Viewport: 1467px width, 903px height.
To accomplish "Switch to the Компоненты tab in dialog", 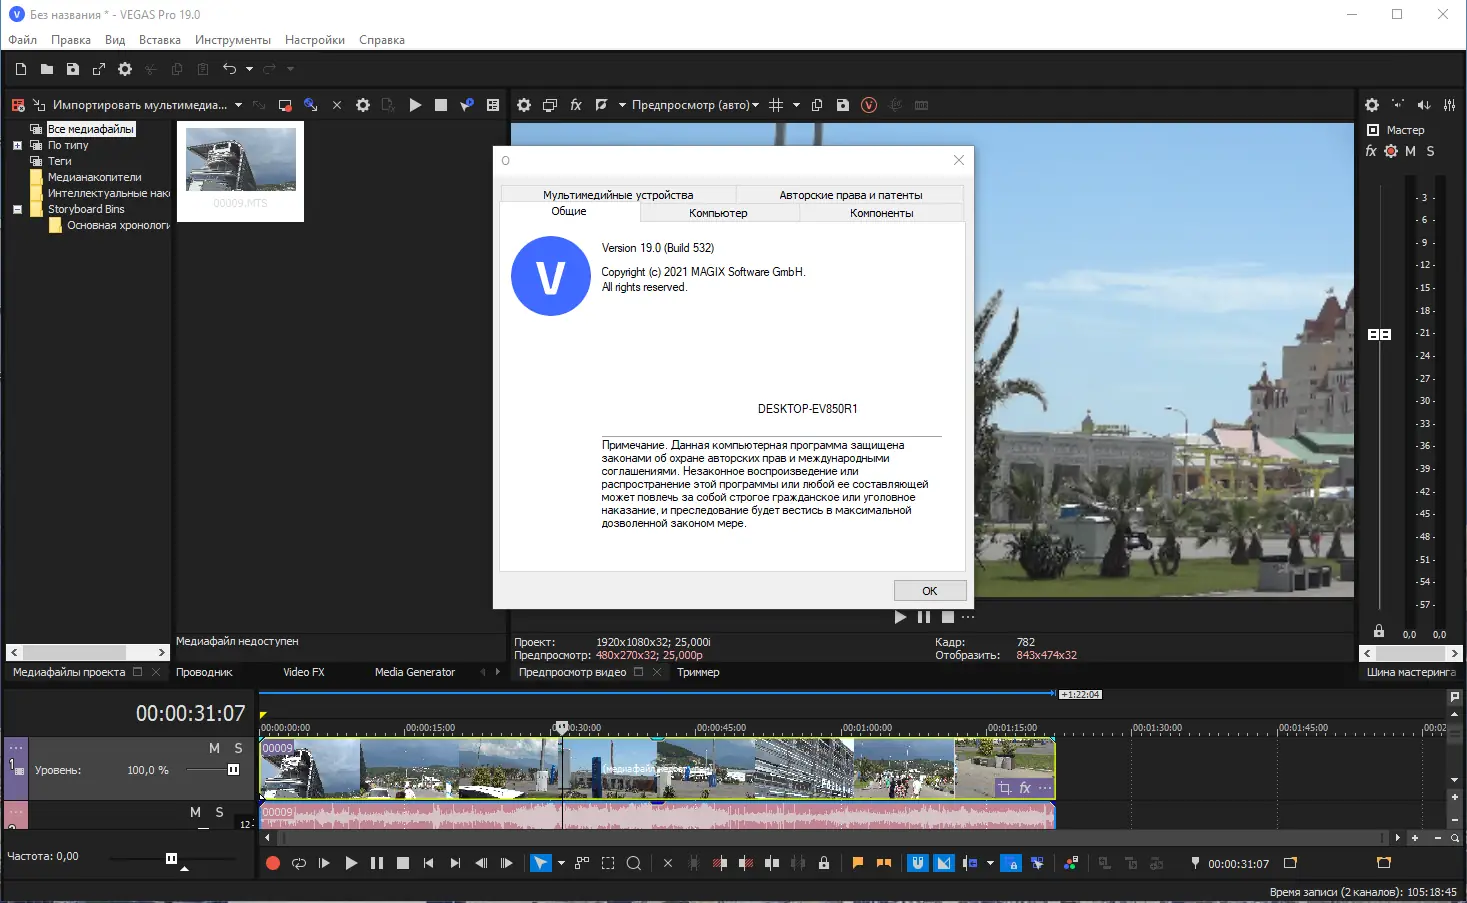I will (x=882, y=213).
